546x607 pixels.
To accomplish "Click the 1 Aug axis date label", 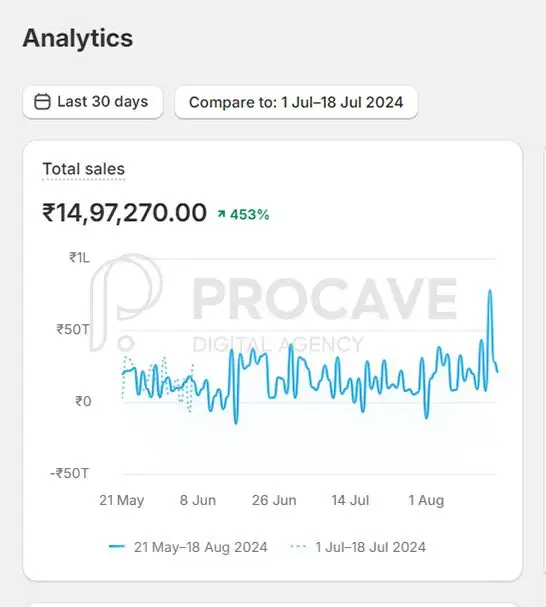I will point(426,500).
